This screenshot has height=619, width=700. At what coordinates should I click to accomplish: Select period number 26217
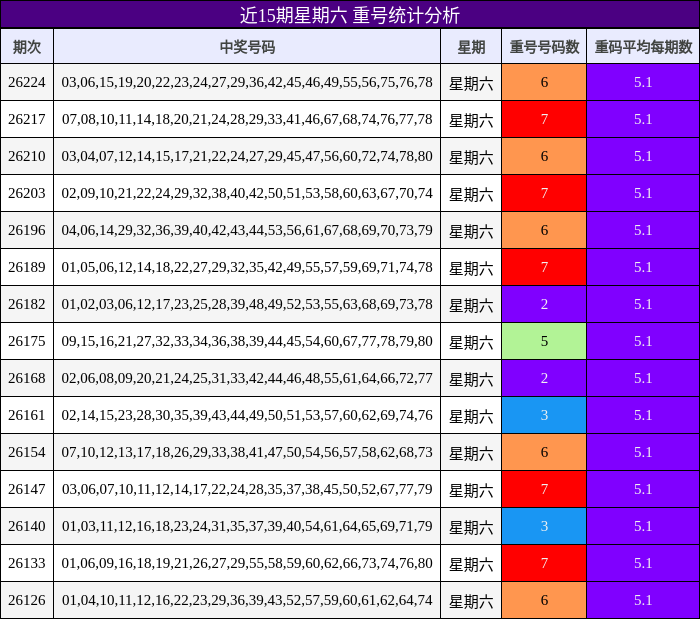tap(27, 119)
